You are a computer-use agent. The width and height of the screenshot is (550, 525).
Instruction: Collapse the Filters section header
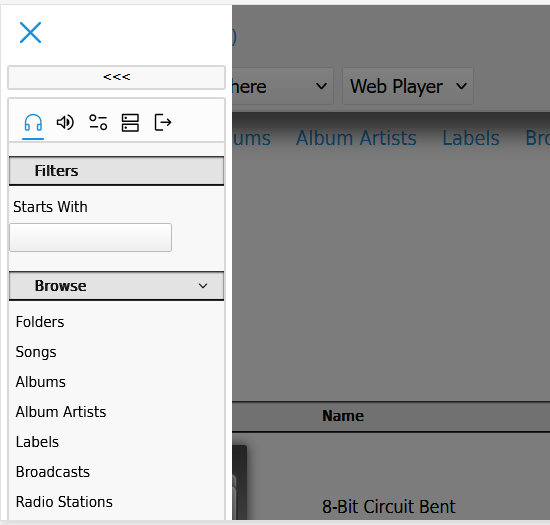coord(116,171)
